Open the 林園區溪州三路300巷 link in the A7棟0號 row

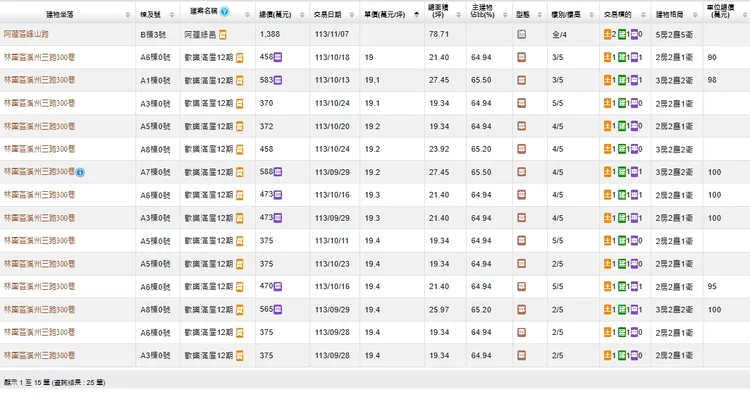[39, 172]
